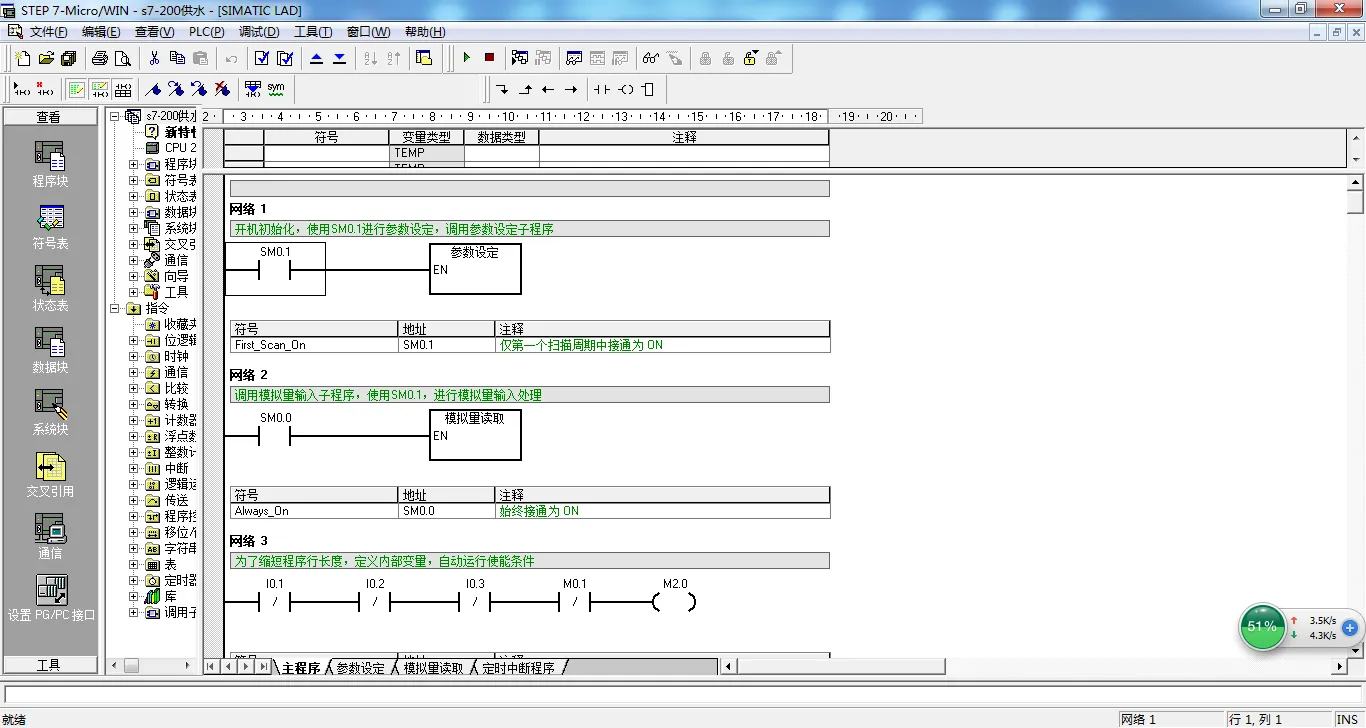1366x728 pixels.
Task: Toggle the symbol information table display
Action: (x=123, y=89)
